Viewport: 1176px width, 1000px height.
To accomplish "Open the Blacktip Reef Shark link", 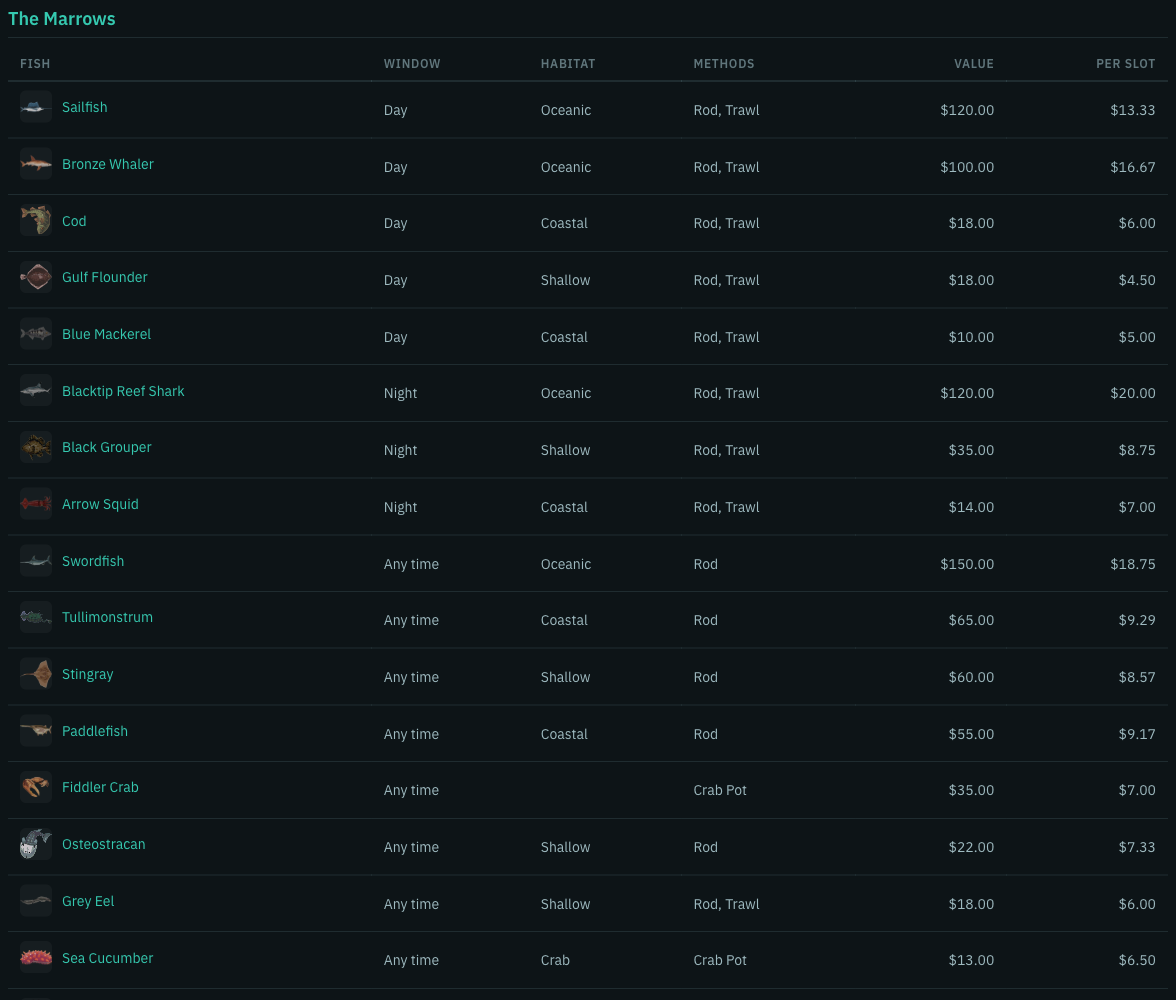I will 123,391.
